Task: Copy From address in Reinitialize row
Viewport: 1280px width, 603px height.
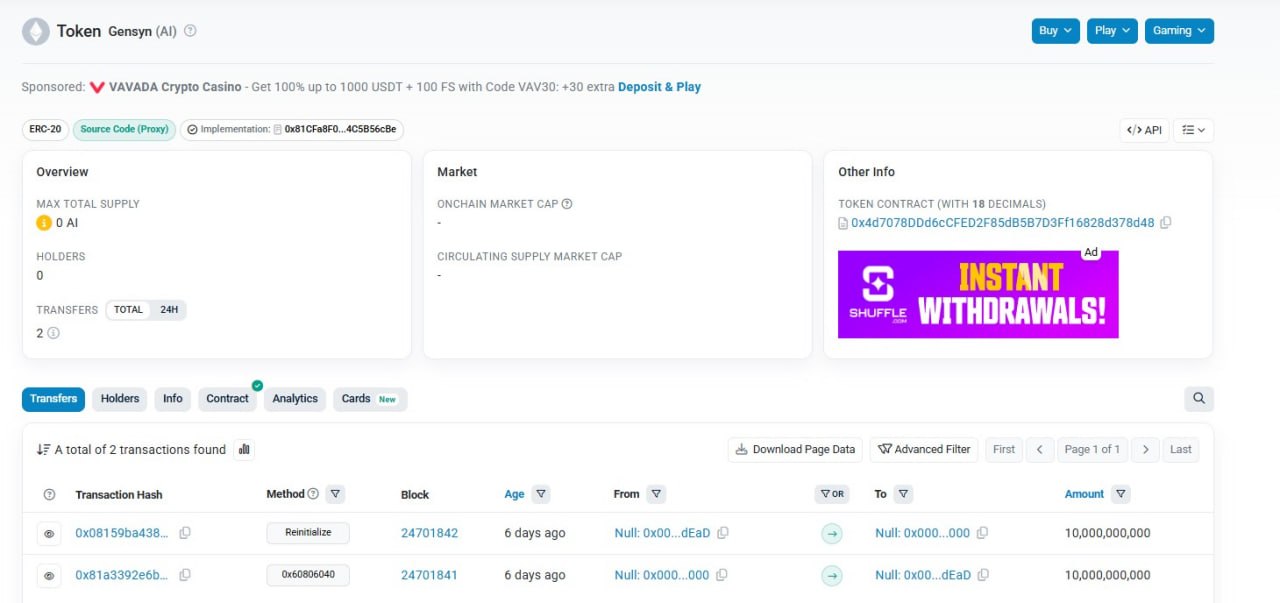Action: coord(723,533)
